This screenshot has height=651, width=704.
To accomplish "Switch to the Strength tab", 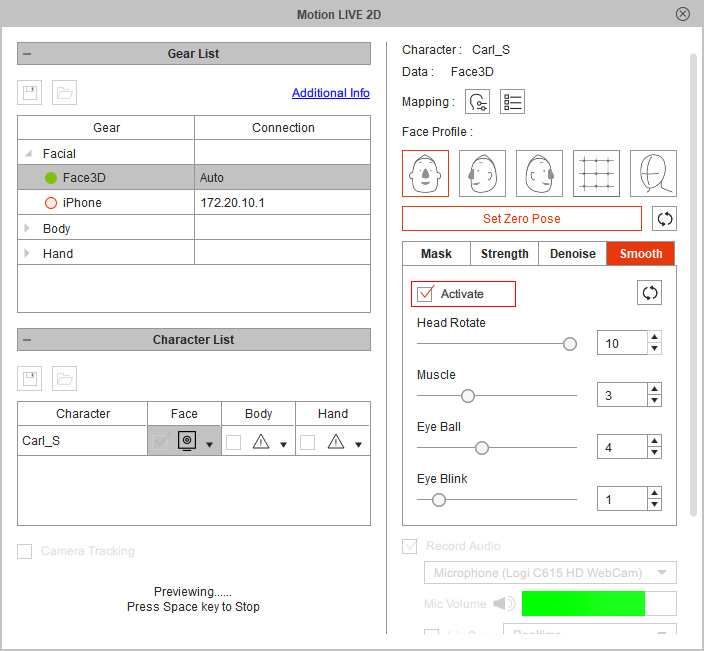I will coord(504,254).
